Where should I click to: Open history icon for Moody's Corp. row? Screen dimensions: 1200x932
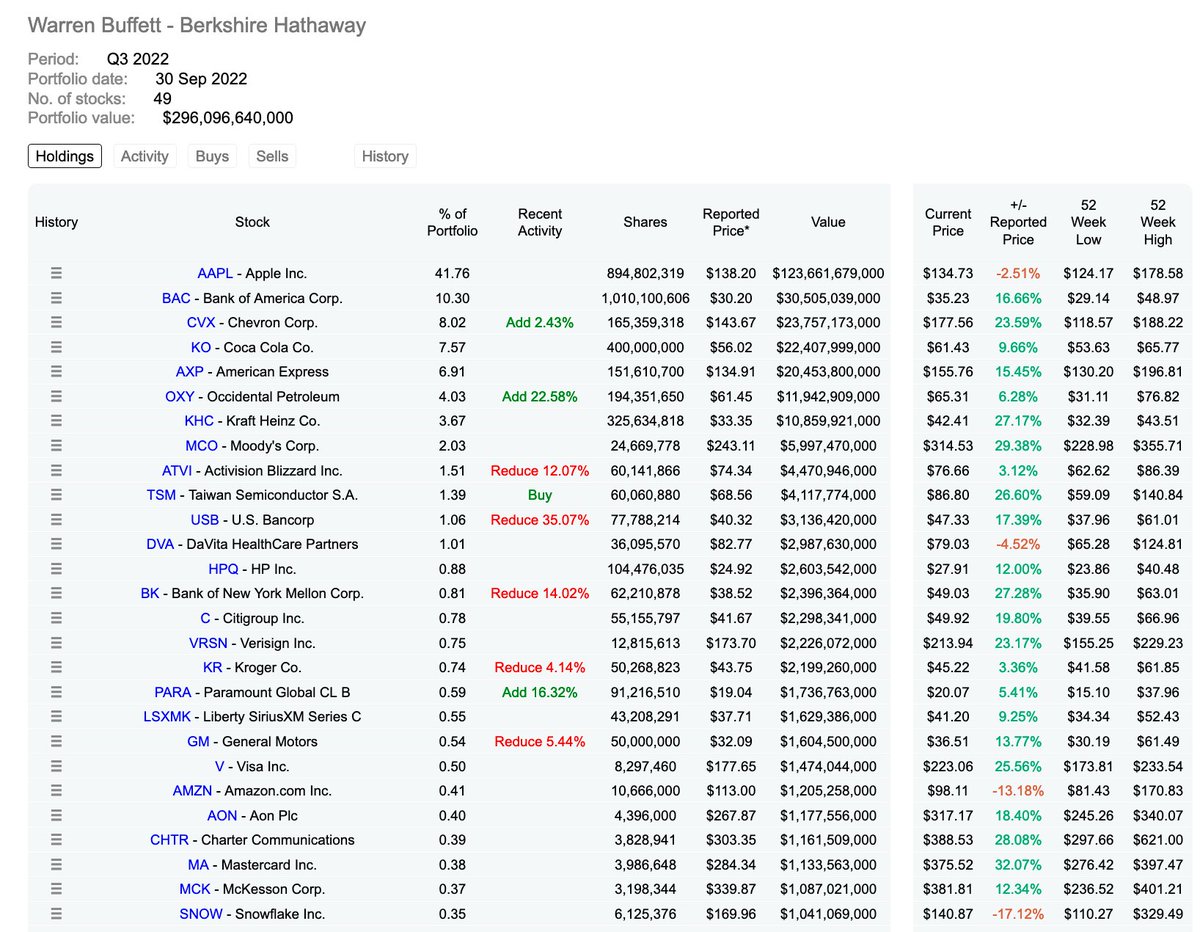[x=56, y=445]
